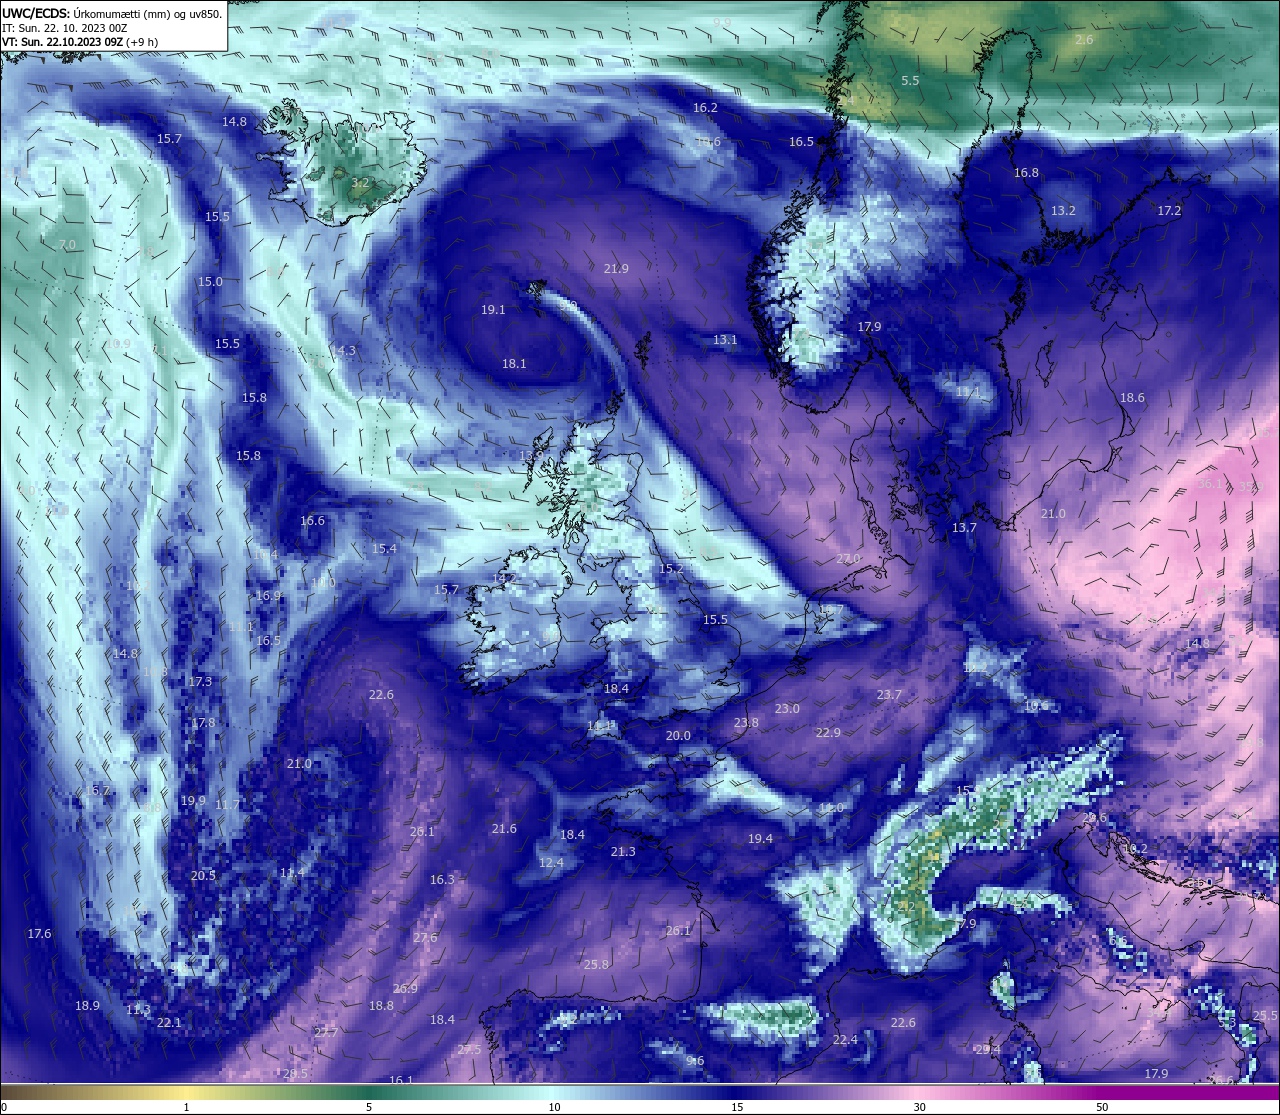Click the IT initial time line 00Z
The height and width of the screenshot is (1115, 1280).
(x=63, y=28)
